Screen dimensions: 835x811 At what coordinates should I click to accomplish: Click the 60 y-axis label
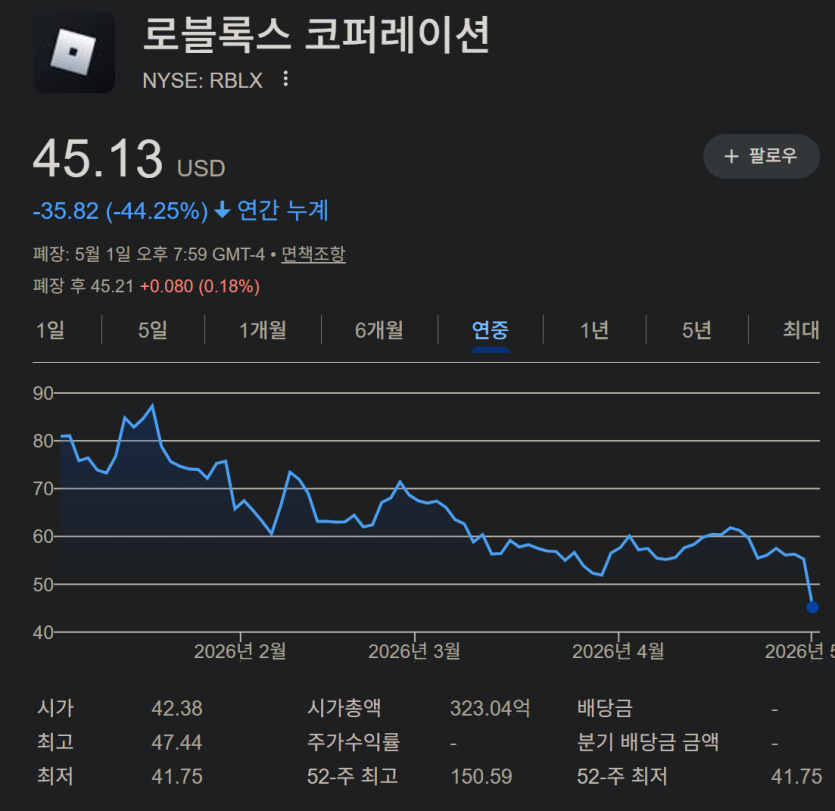(x=43, y=537)
